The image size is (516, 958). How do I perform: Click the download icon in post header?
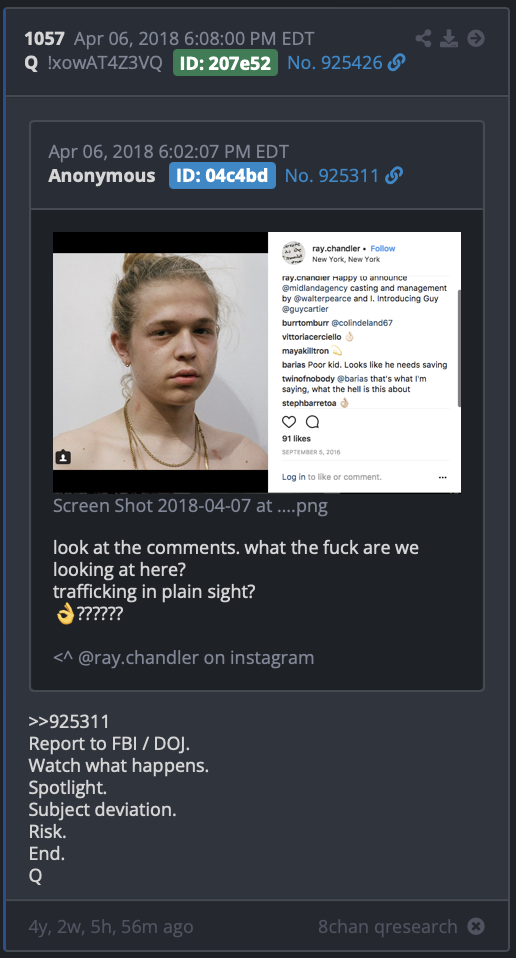tap(449, 38)
